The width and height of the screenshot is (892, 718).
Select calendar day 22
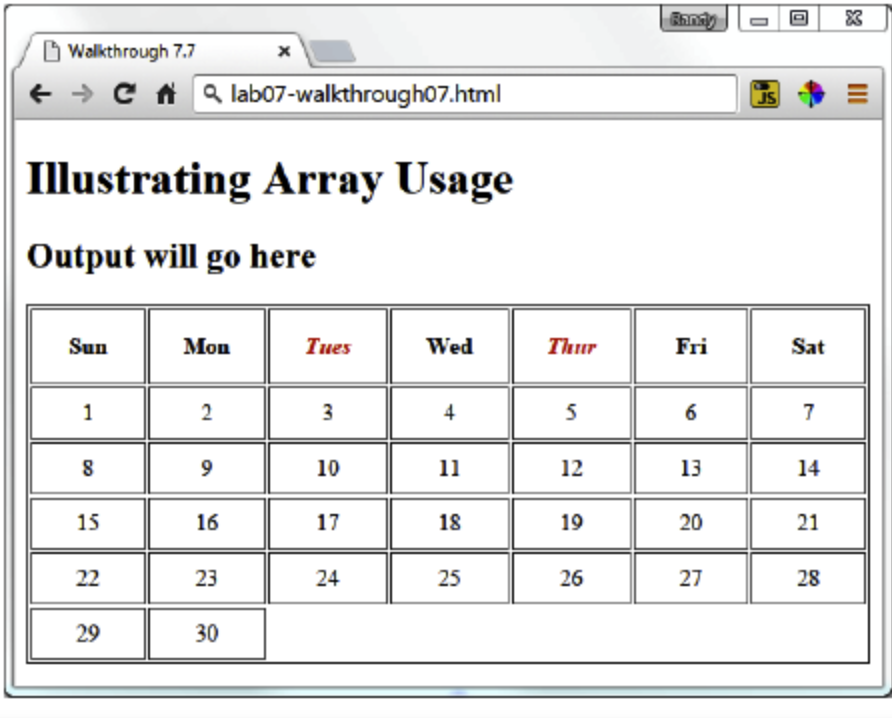pos(88,578)
